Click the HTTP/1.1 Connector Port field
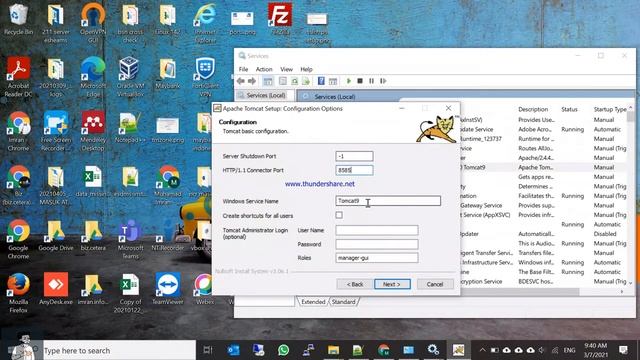The height and width of the screenshot is (360, 640). (x=354, y=170)
